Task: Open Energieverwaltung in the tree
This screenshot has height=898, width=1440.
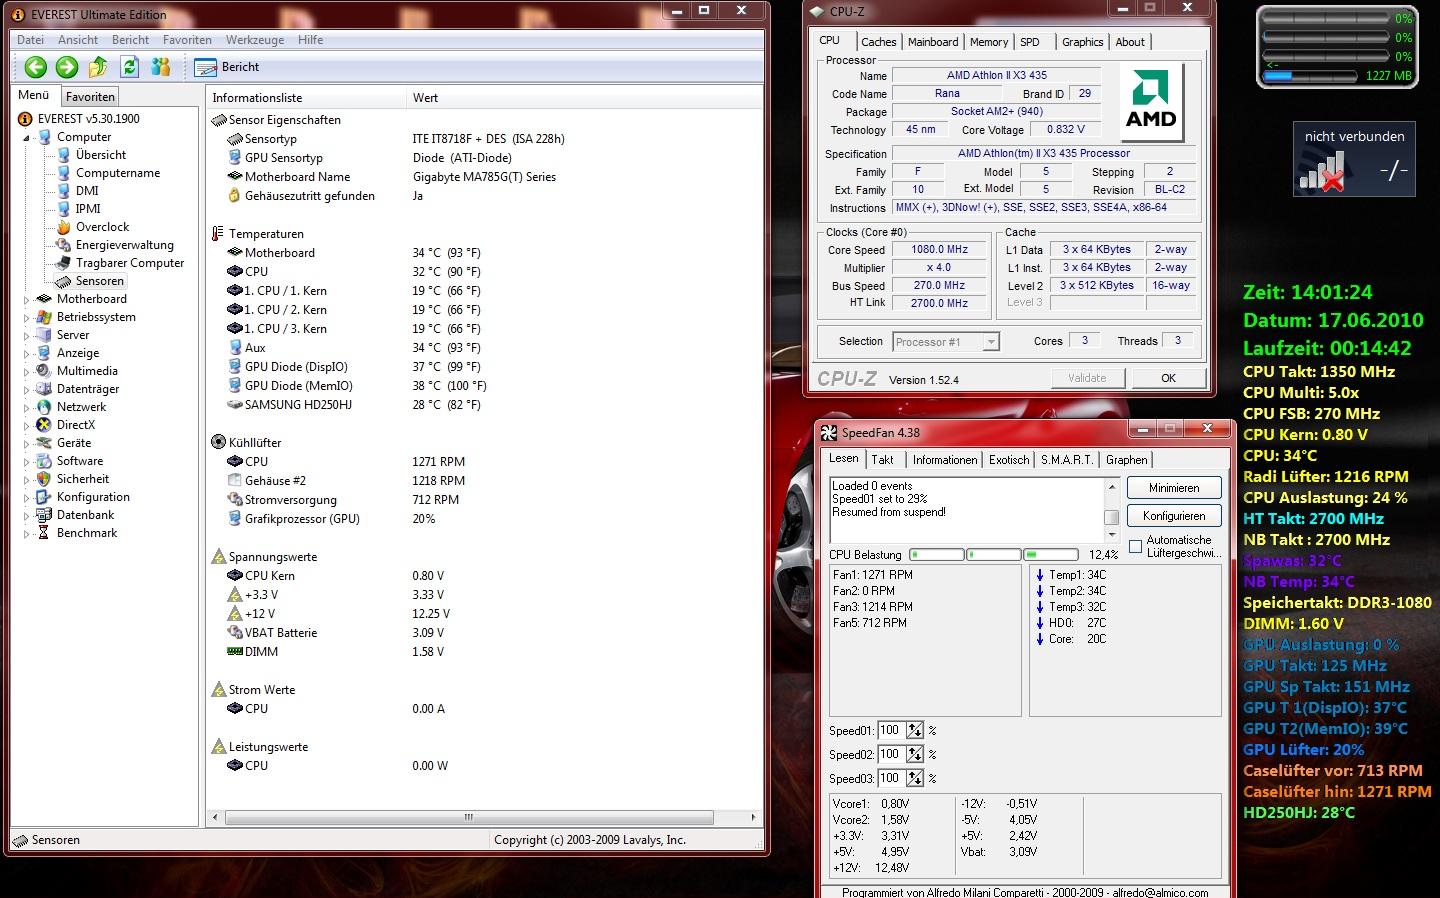Action: point(125,245)
